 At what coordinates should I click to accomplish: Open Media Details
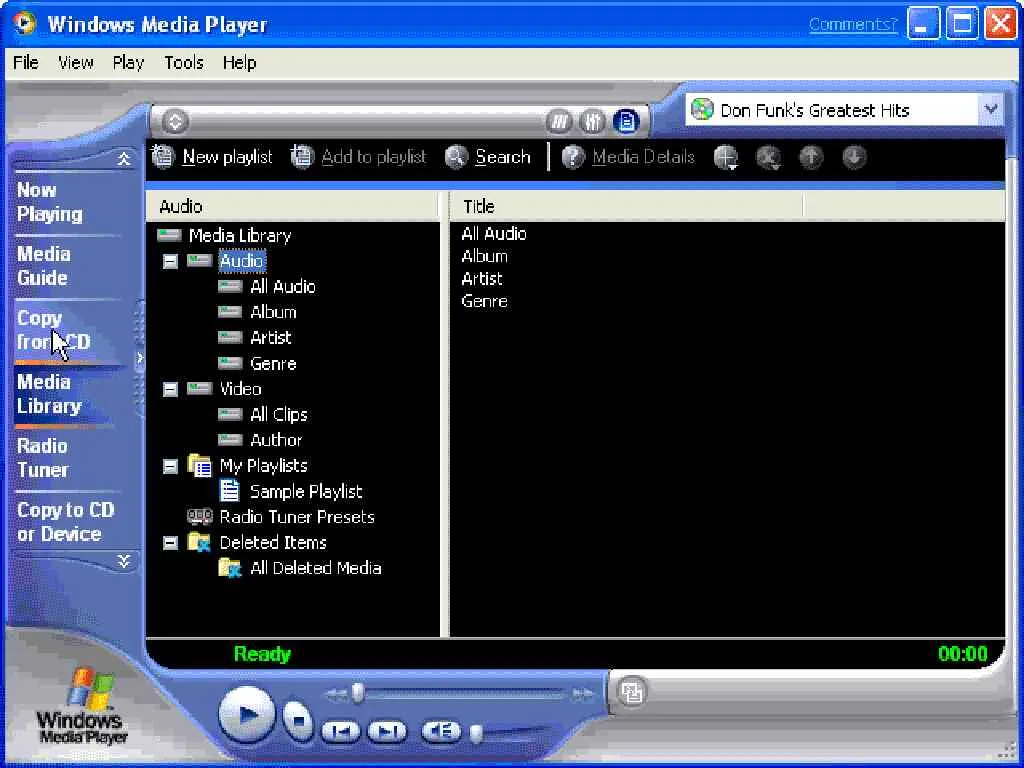628,157
